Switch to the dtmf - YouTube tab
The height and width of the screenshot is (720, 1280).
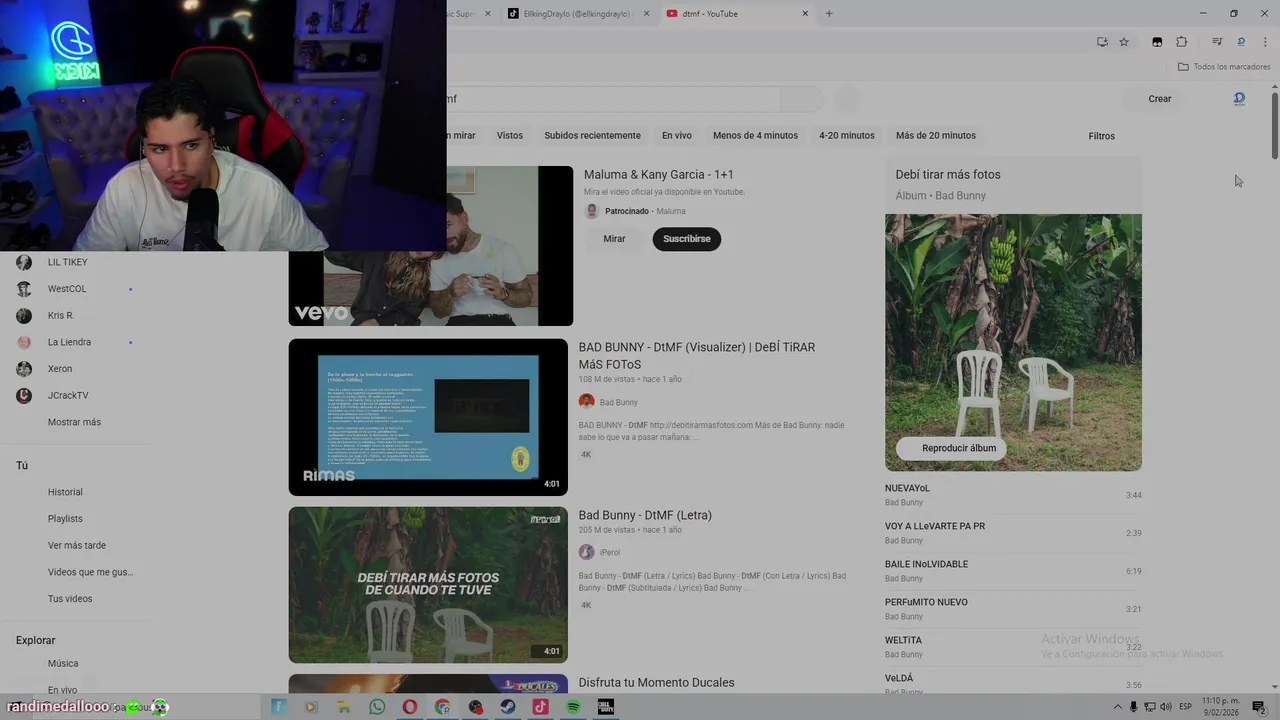[x=738, y=14]
